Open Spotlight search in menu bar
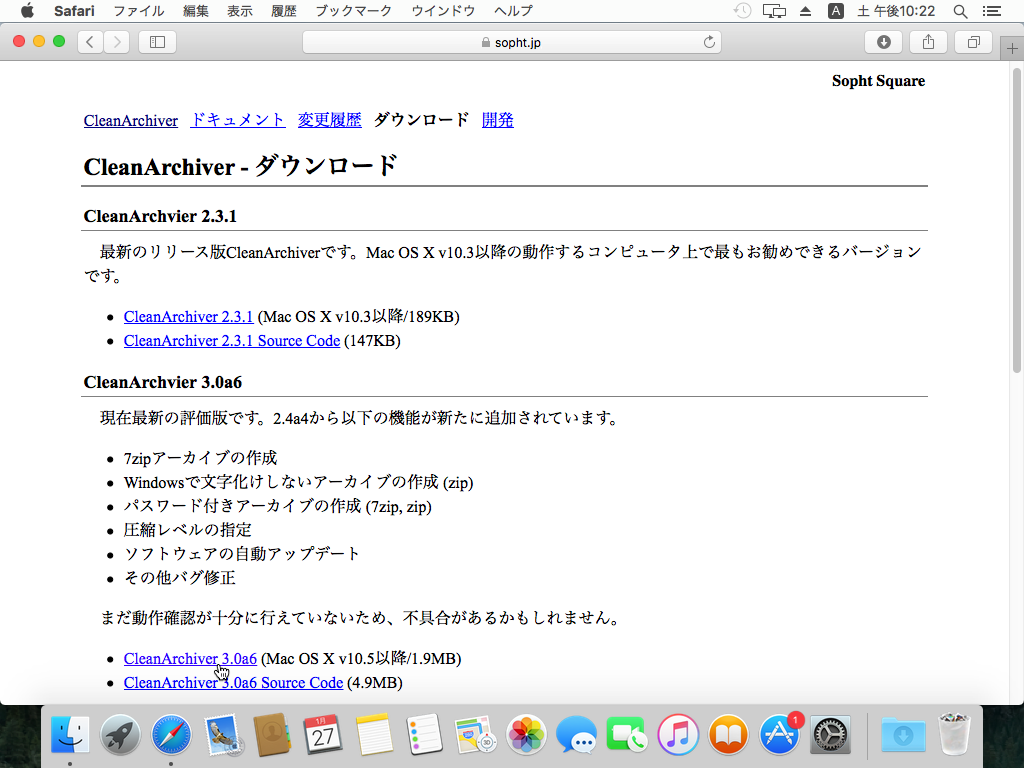 (x=960, y=11)
